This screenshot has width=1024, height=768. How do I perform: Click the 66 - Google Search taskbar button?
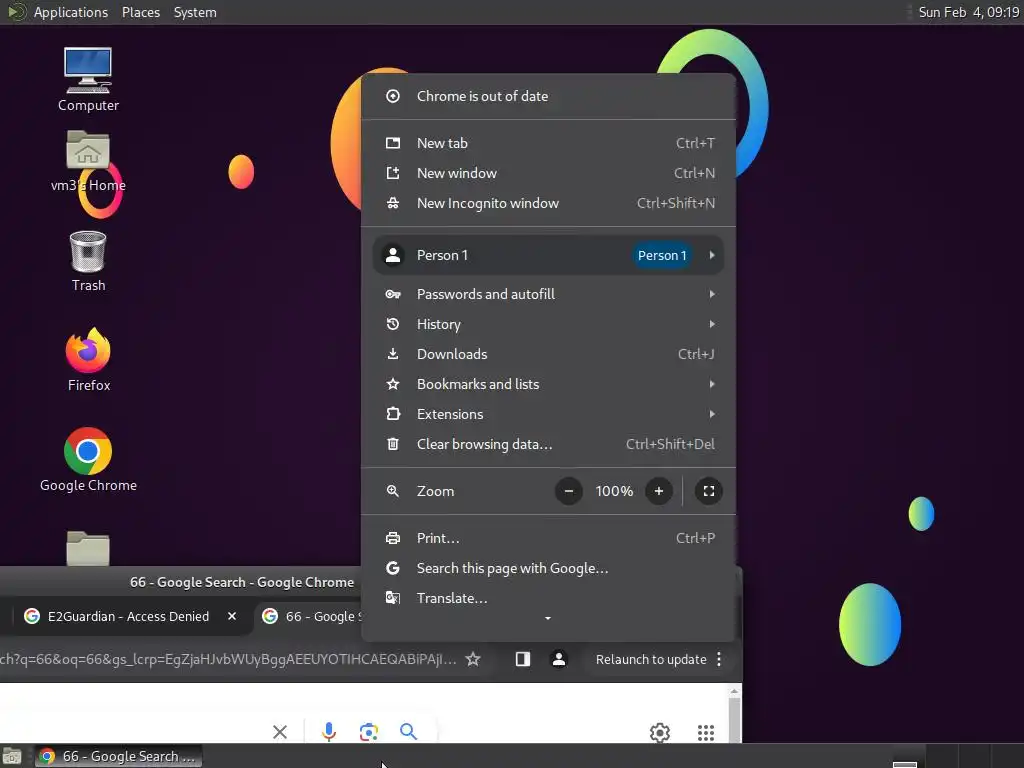118,756
